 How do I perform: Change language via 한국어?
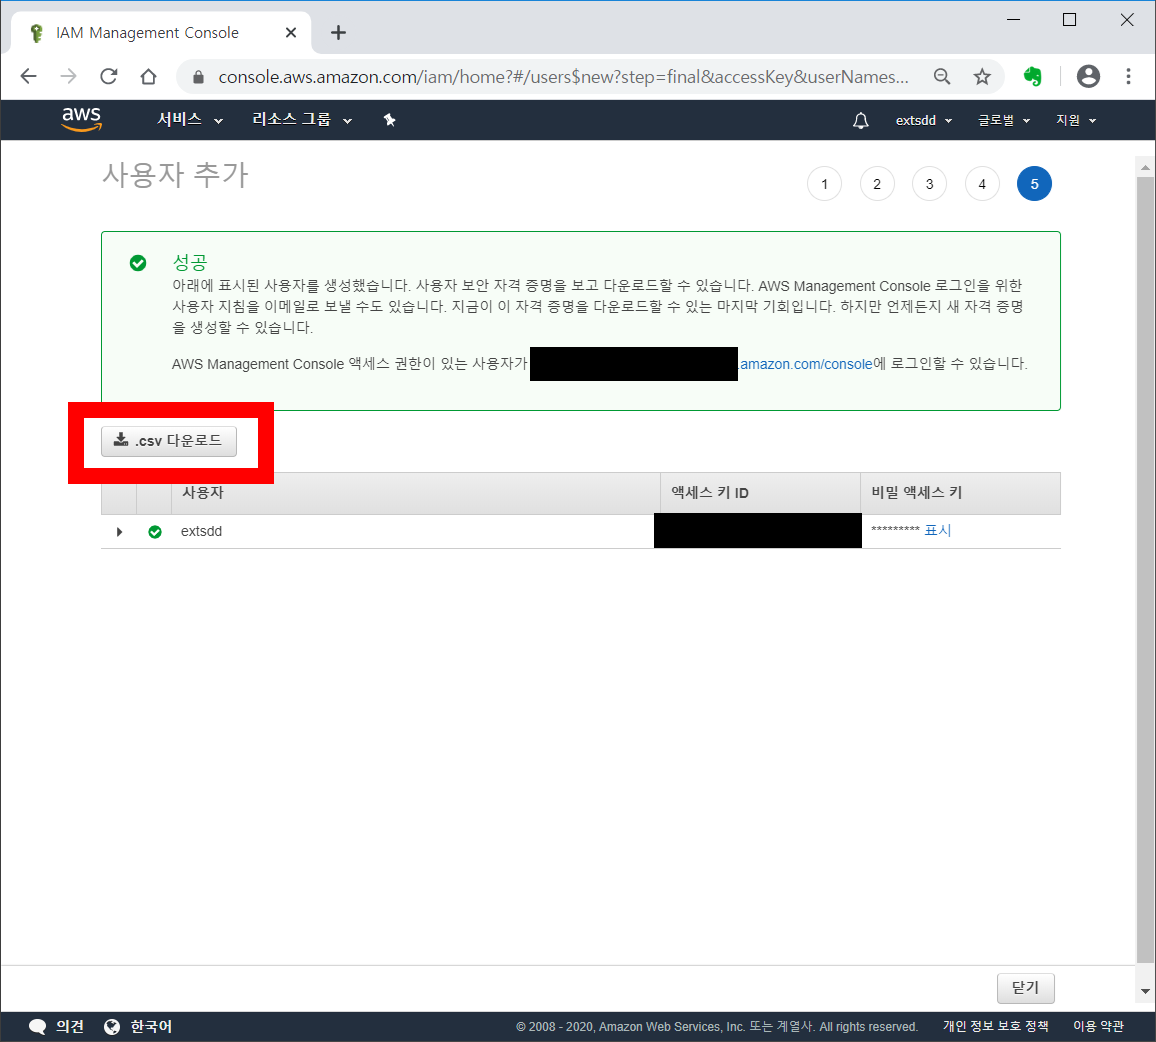(x=151, y=1027)
